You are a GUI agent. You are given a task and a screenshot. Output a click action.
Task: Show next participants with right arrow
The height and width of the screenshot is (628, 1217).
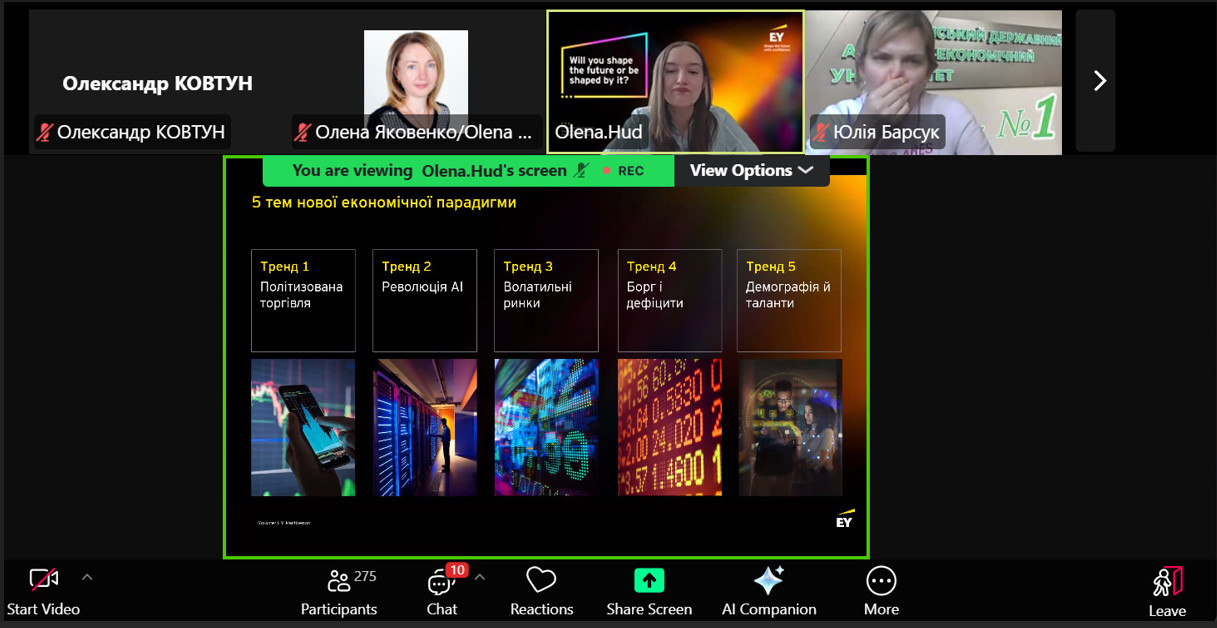point(1099,81)
